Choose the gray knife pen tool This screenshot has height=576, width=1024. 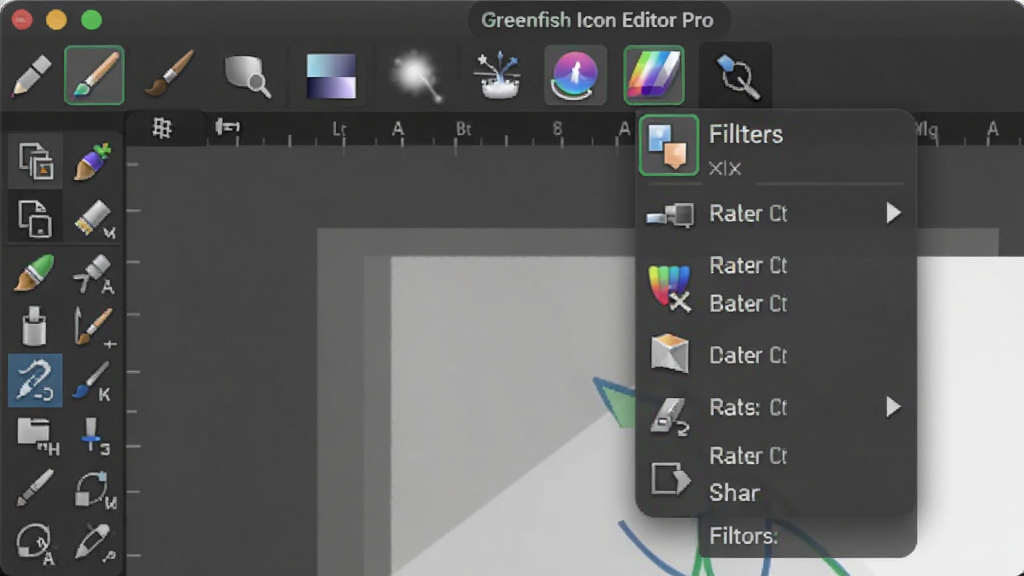pos(34,488)
